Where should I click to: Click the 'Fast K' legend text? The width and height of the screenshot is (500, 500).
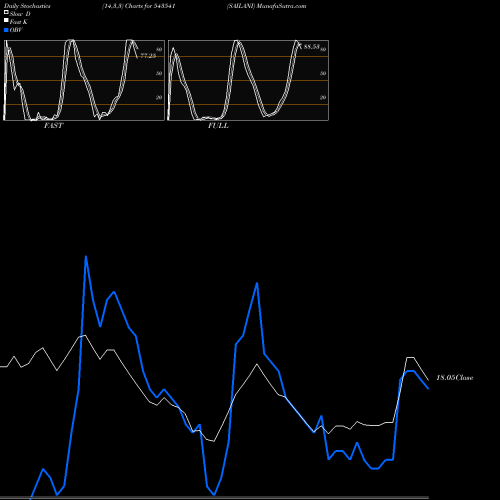(19, 22)
